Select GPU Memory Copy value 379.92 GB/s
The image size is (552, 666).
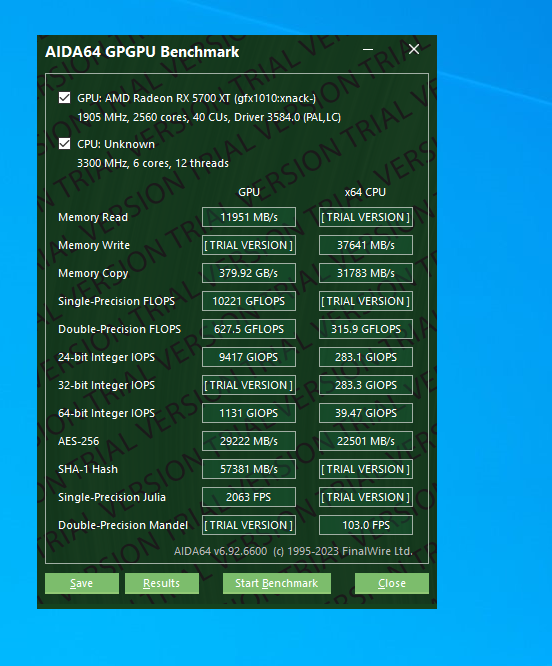249,273
